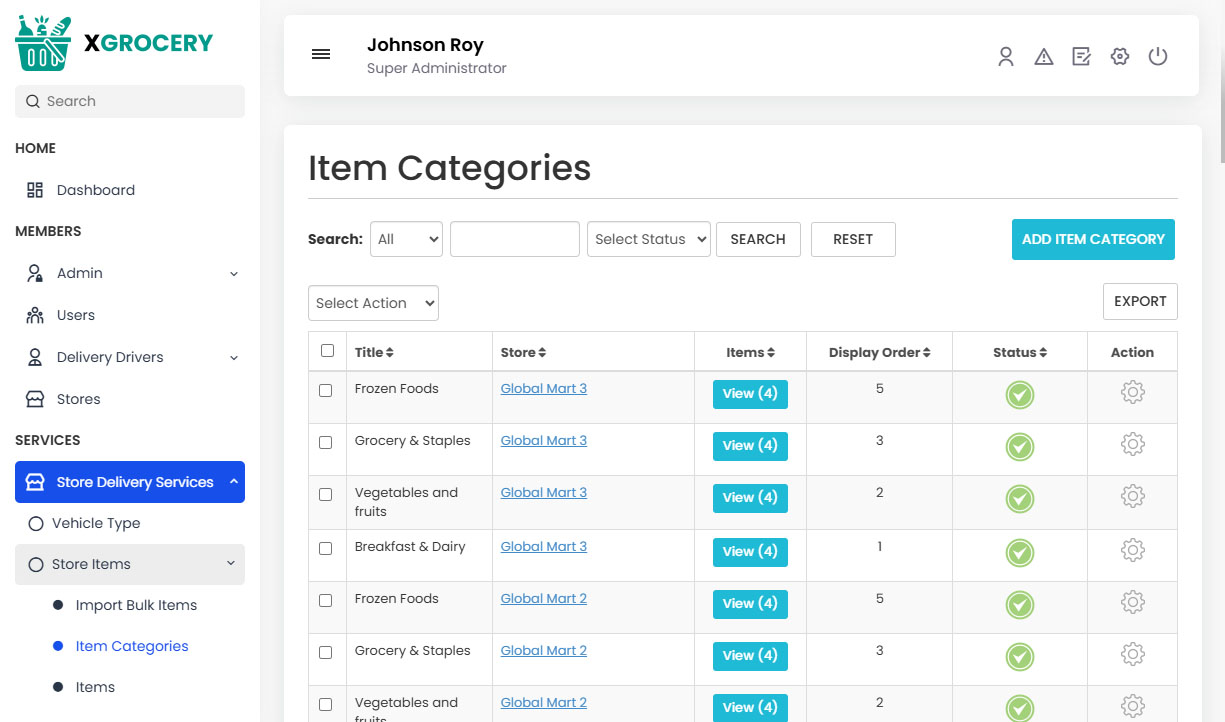Select Import Bulk Items in sidebar
1225x722 pixels.
pyautogui.click(x=135, y=605)
